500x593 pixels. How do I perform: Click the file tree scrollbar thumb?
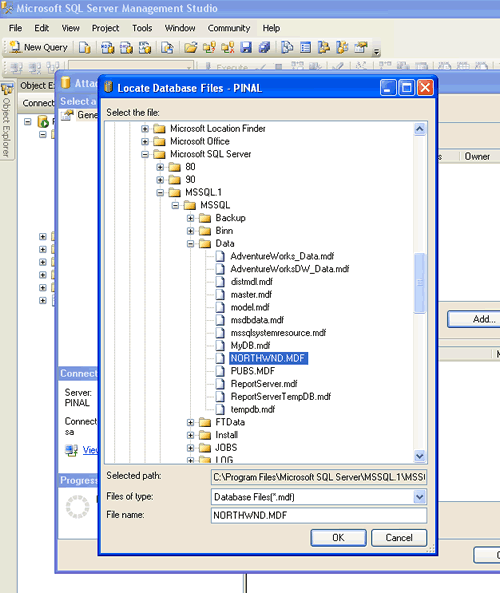click(420, 283)
